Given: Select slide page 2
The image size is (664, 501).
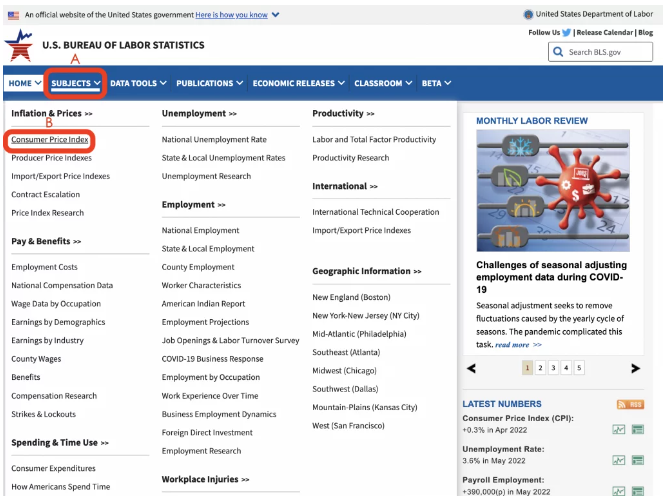Looking at the screenshot, I should (540, 368).
